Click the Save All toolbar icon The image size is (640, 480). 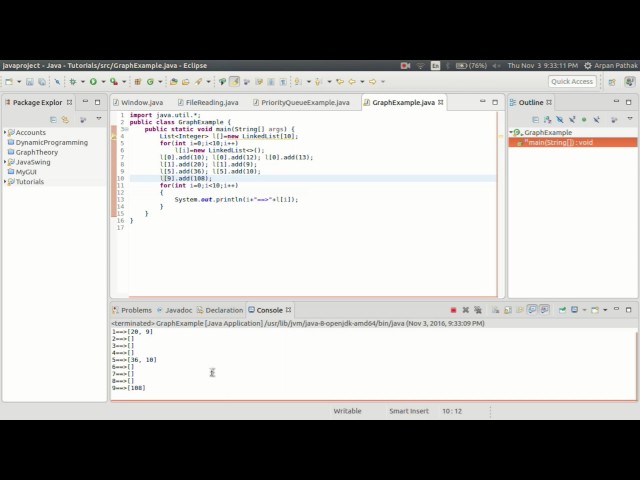coord(42,82)
